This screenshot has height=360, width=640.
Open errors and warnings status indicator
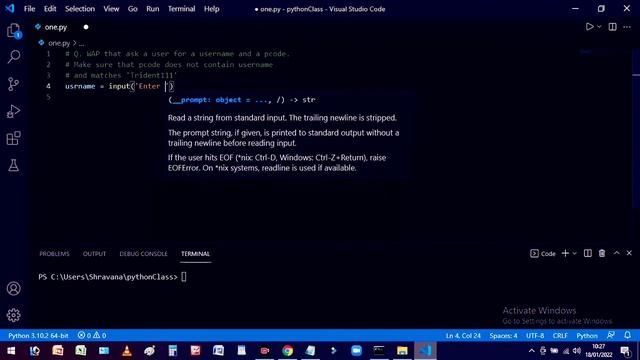pos(92,336)
